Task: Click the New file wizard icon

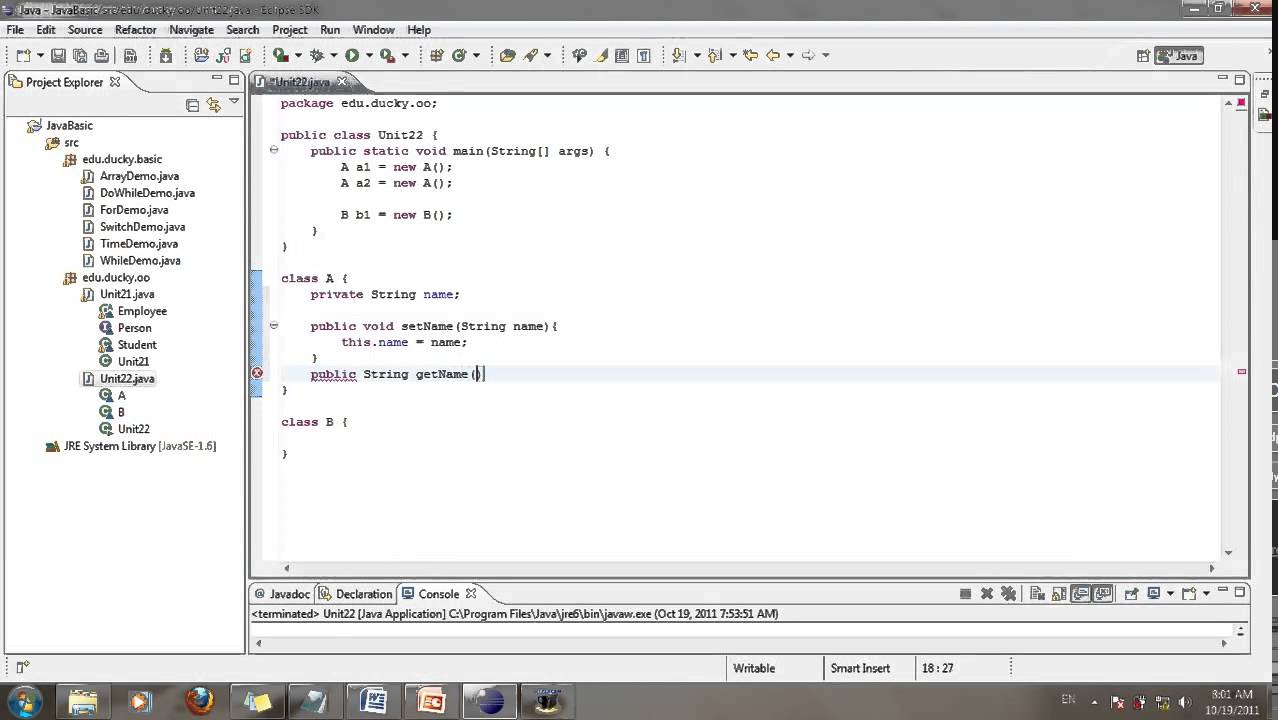Action: pyautogui.click(x=23, y=56)
